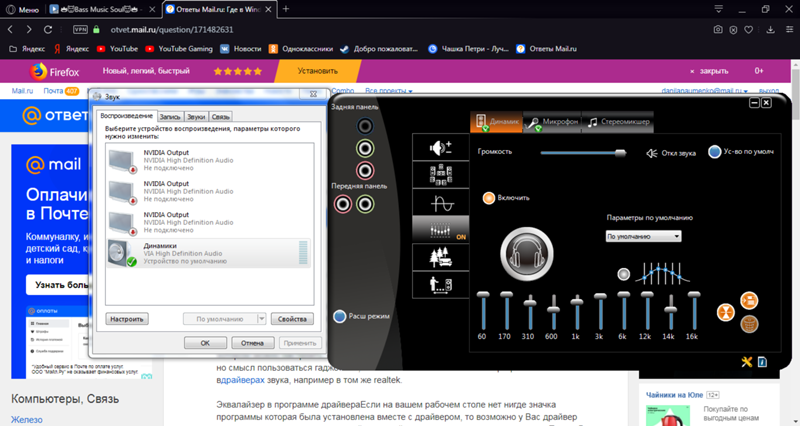Open volume control section in VIA panel

click(x=440, y=148)
